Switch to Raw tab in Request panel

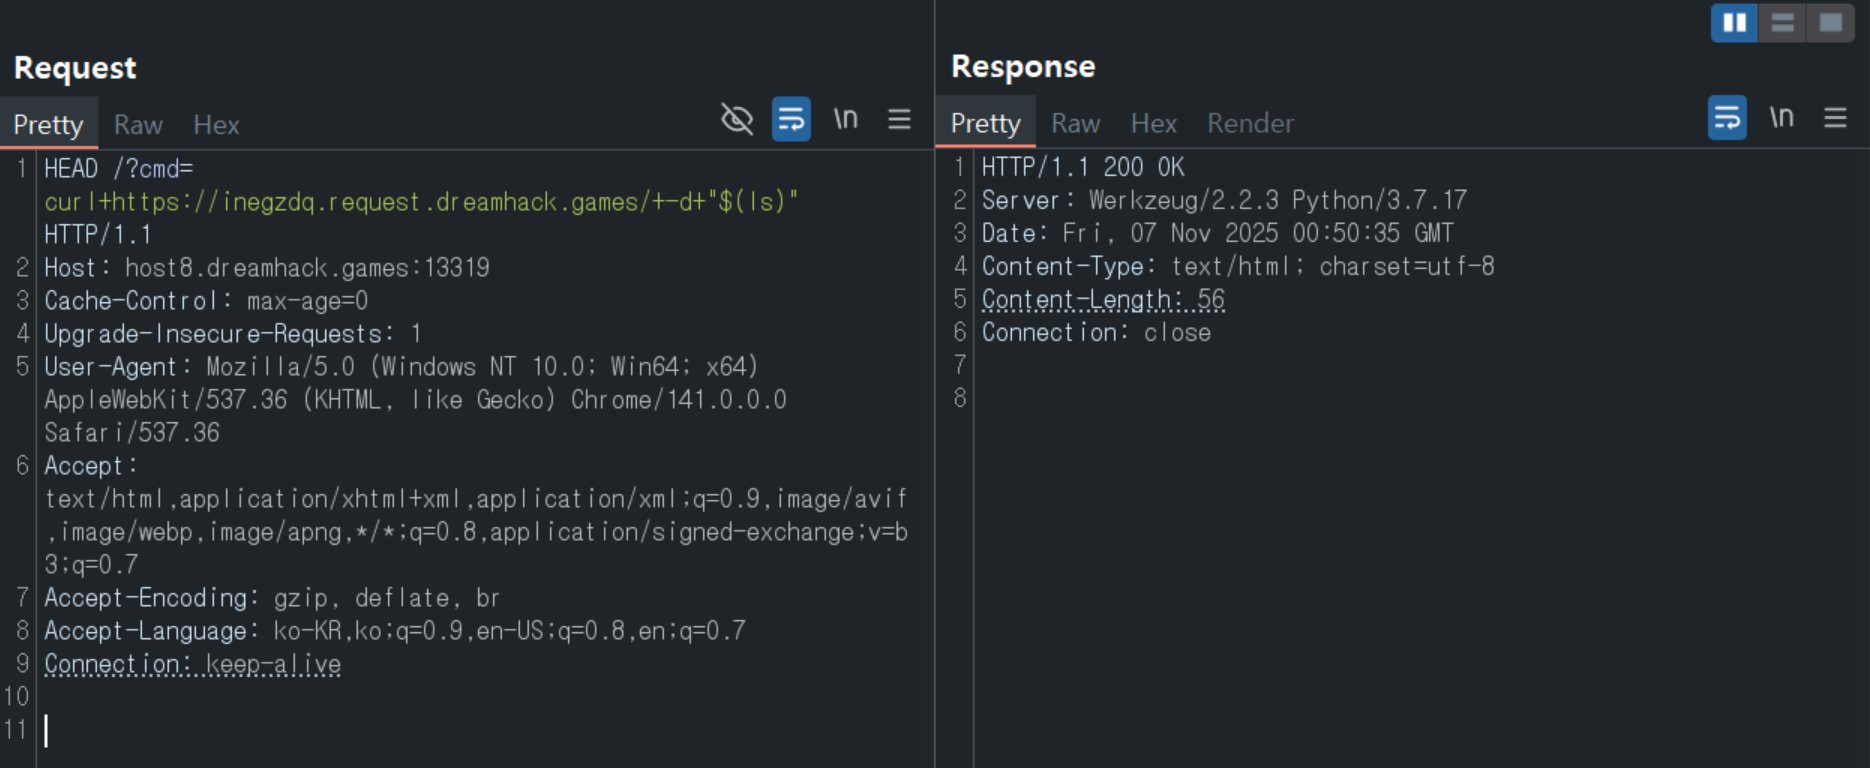point(138,125)
